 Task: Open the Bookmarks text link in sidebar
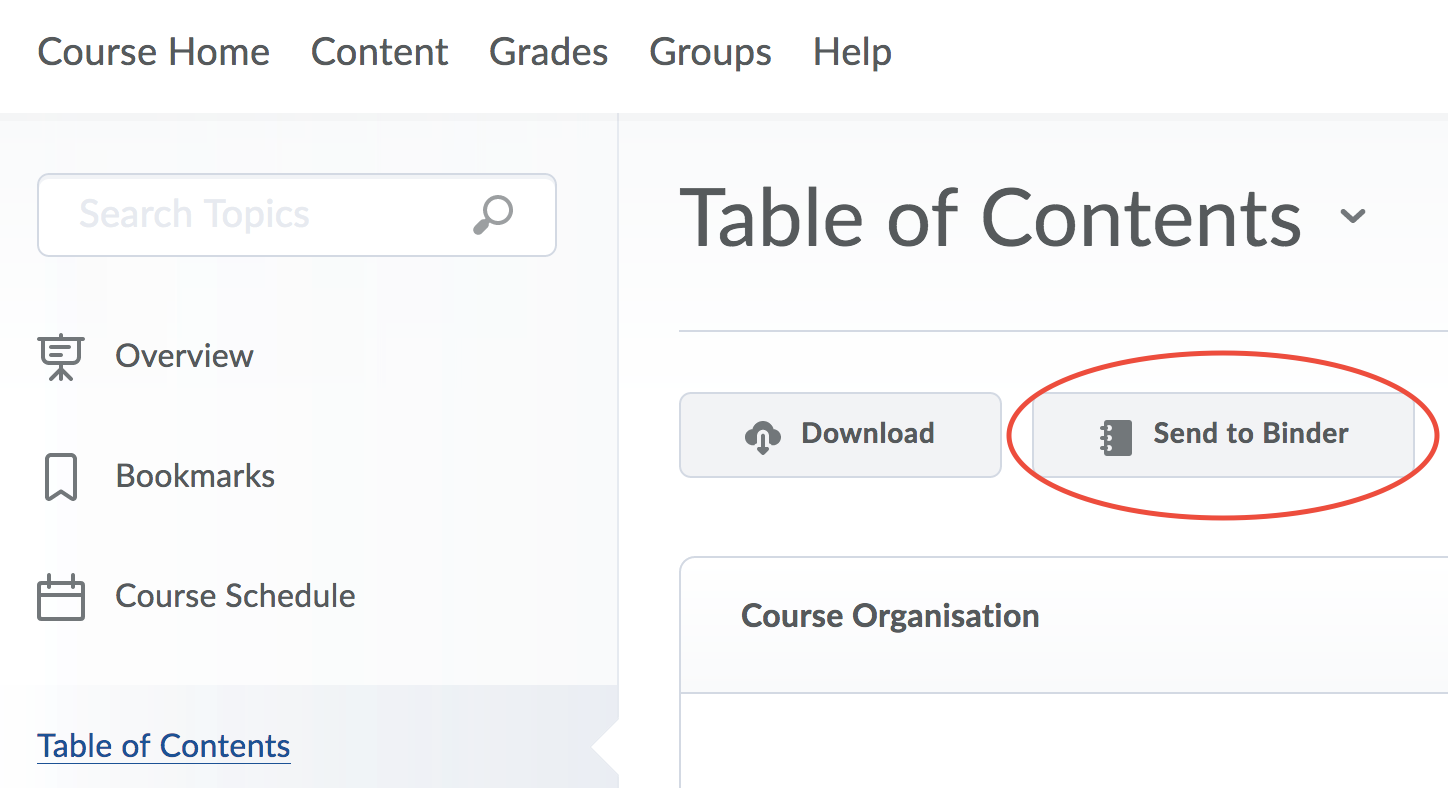[x=195, y=476]
